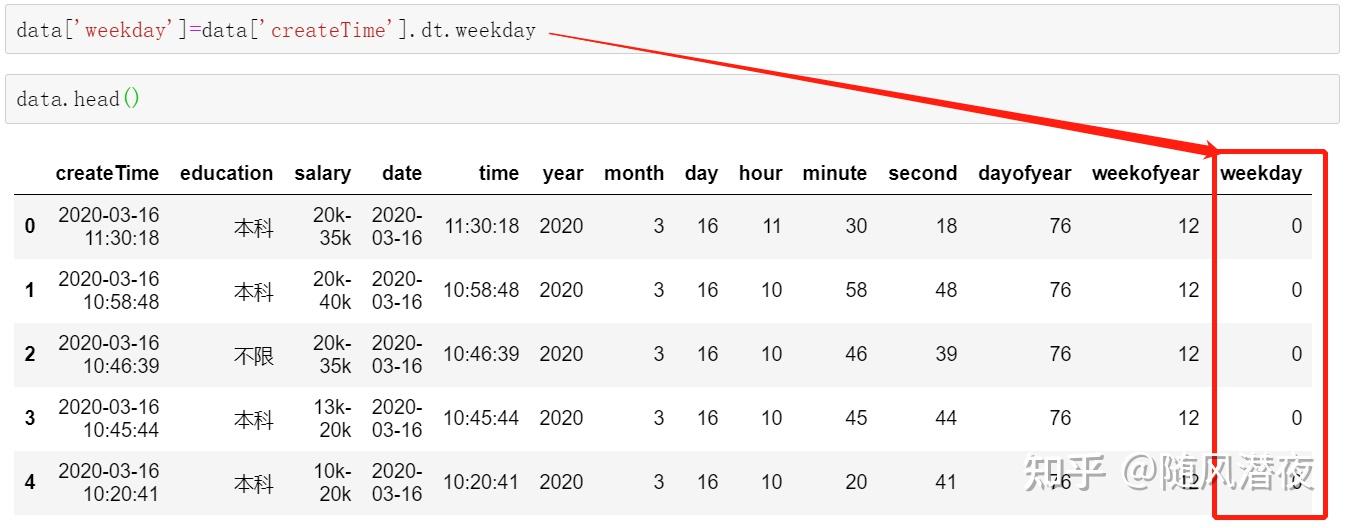Select row index 0 label
Image resolution: width=1349 pixels, height=528 pixels.
coord(30,226)
